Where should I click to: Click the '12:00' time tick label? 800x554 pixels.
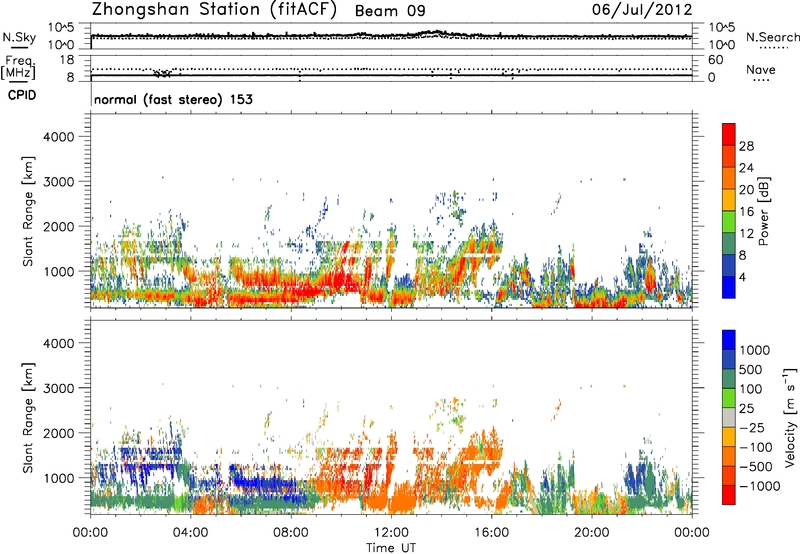391,533
